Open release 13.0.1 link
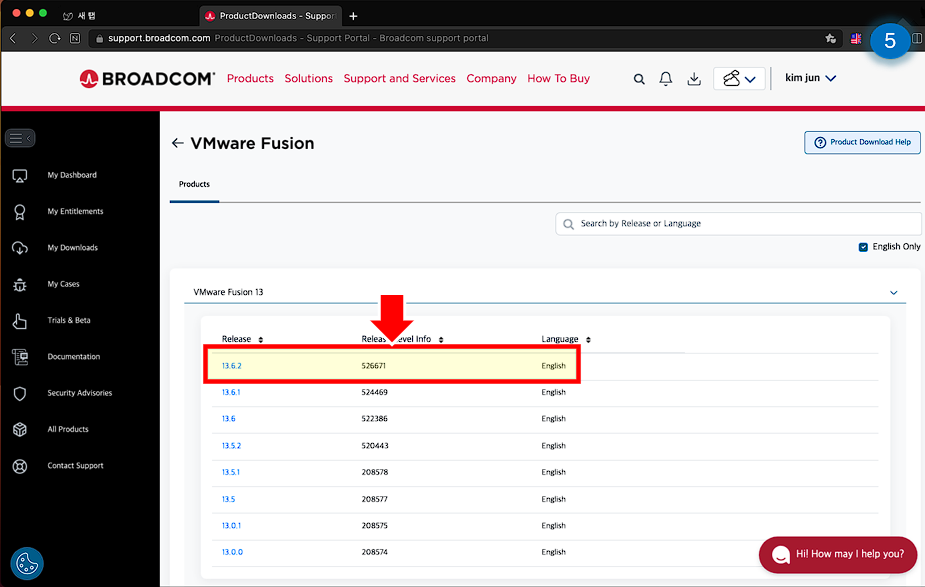Screen dimensions: 925x587 [x=231, y=526]
